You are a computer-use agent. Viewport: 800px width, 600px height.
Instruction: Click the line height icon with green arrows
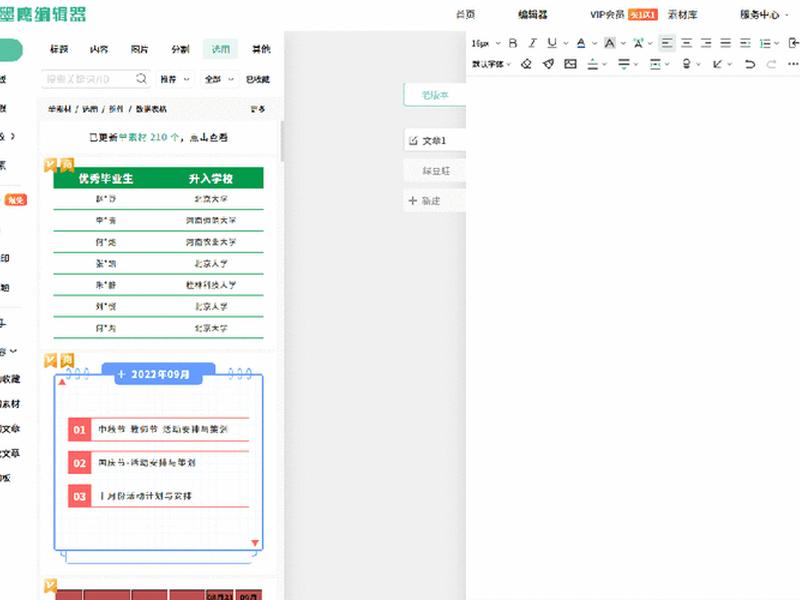pos(655,64)
